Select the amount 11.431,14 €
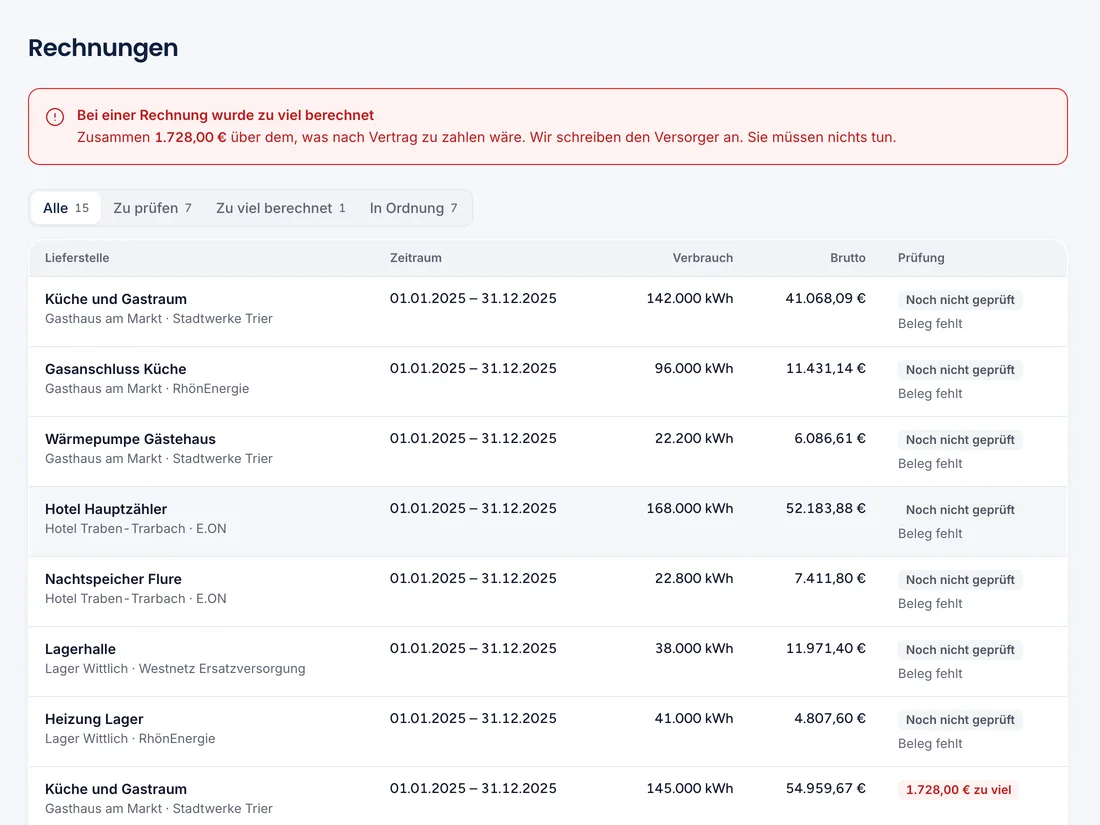1100x825 pixels. 826,368
